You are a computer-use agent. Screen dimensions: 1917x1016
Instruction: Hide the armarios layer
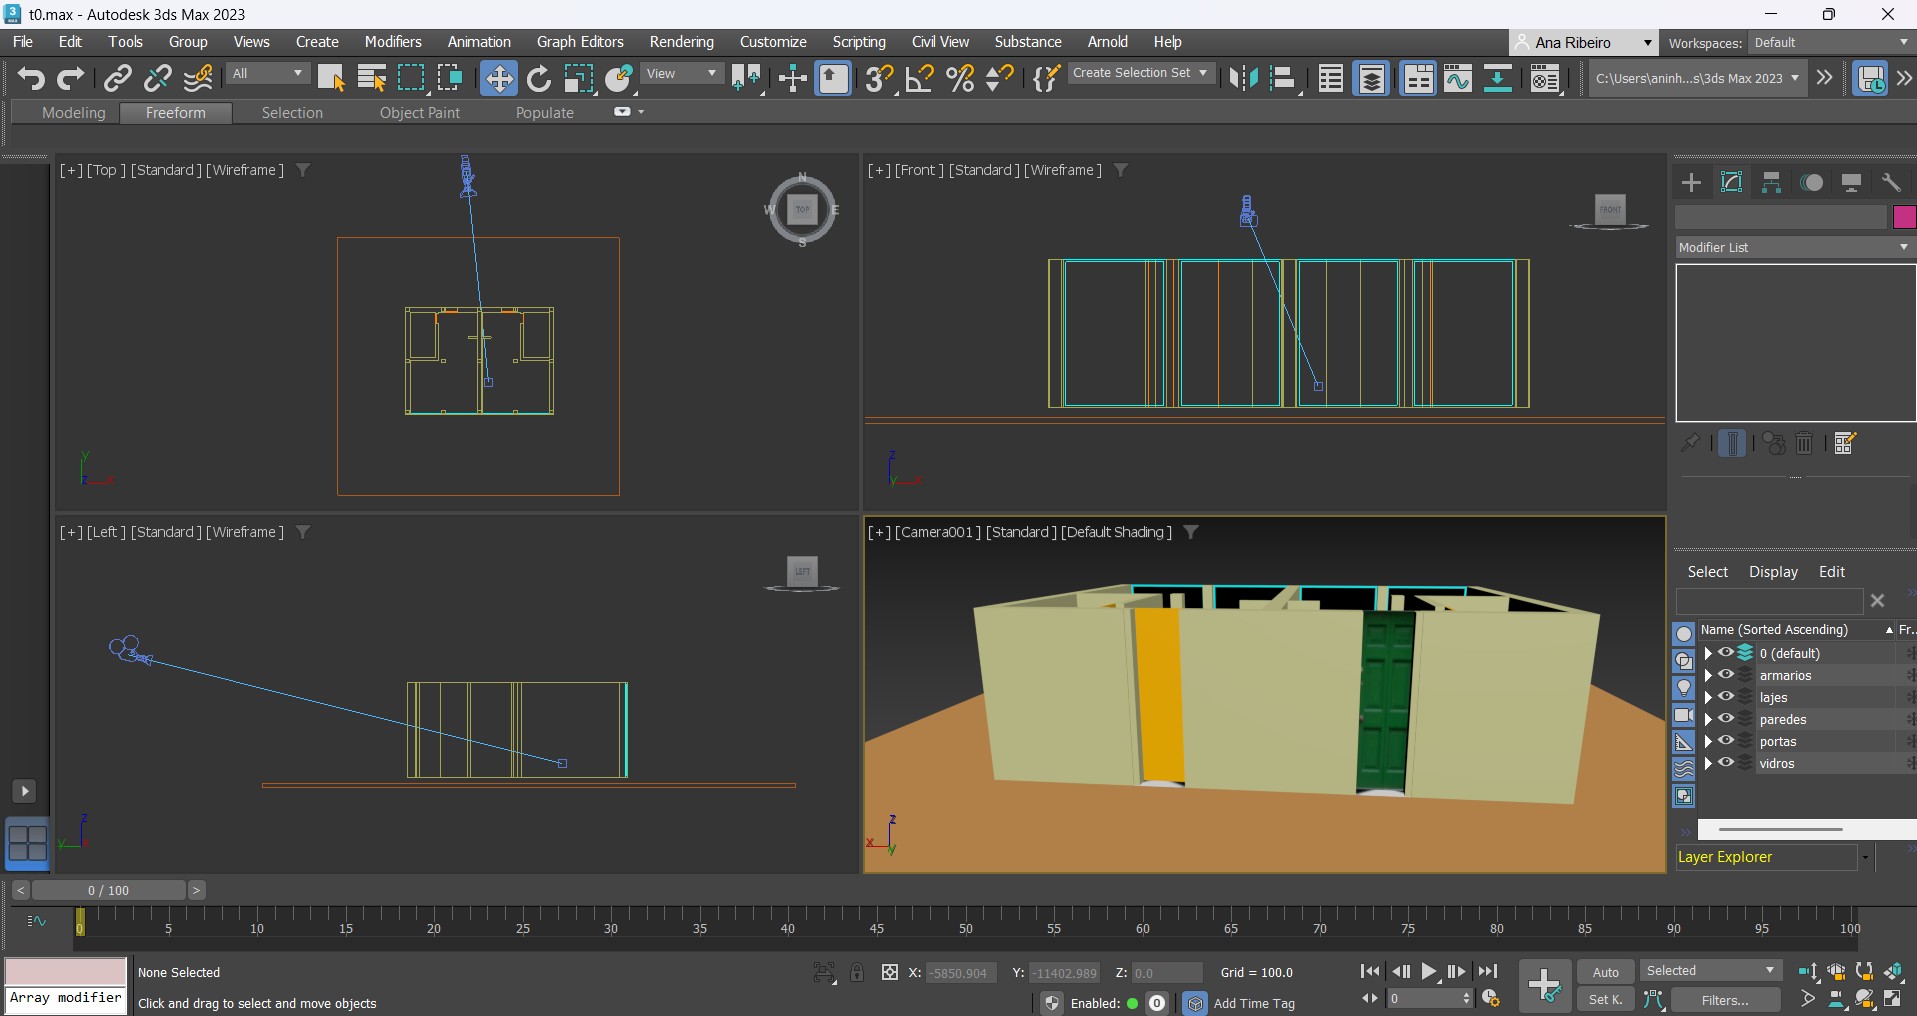1726,675
